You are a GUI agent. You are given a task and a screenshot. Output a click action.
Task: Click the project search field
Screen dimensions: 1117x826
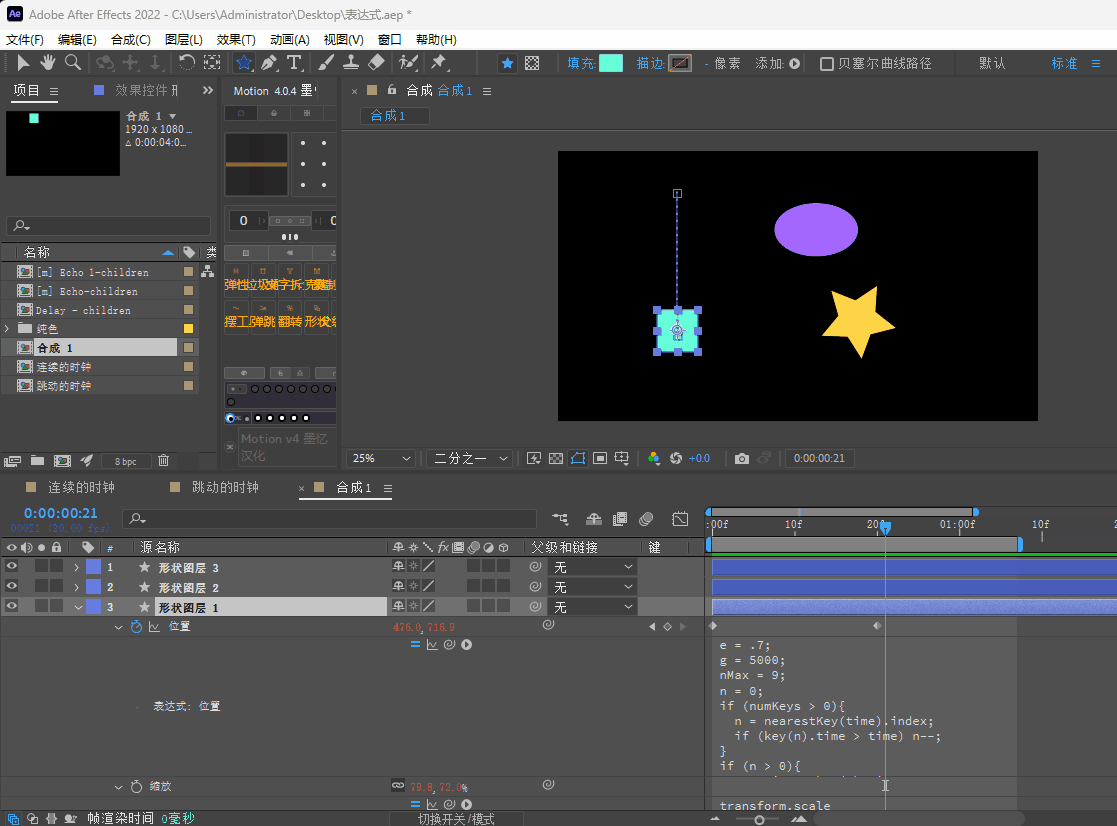click(x=110, y=226)
